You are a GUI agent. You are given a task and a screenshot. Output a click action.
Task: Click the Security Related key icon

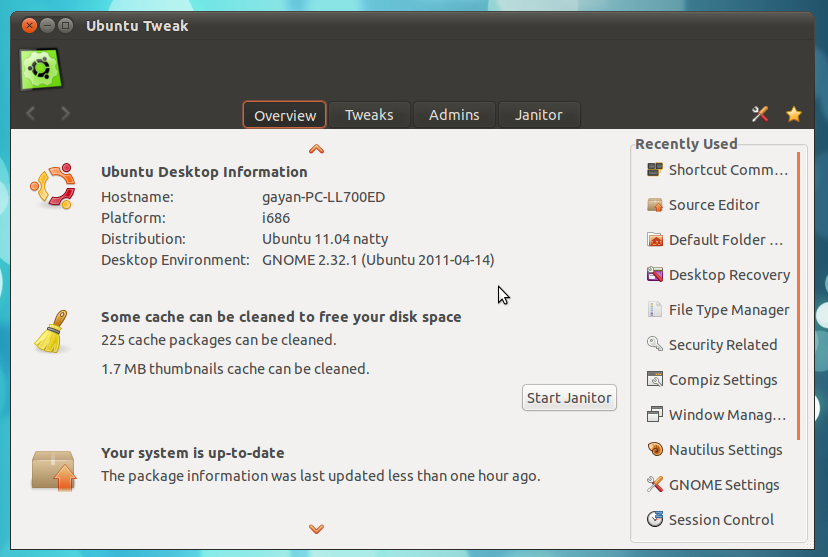pos(655,344)
